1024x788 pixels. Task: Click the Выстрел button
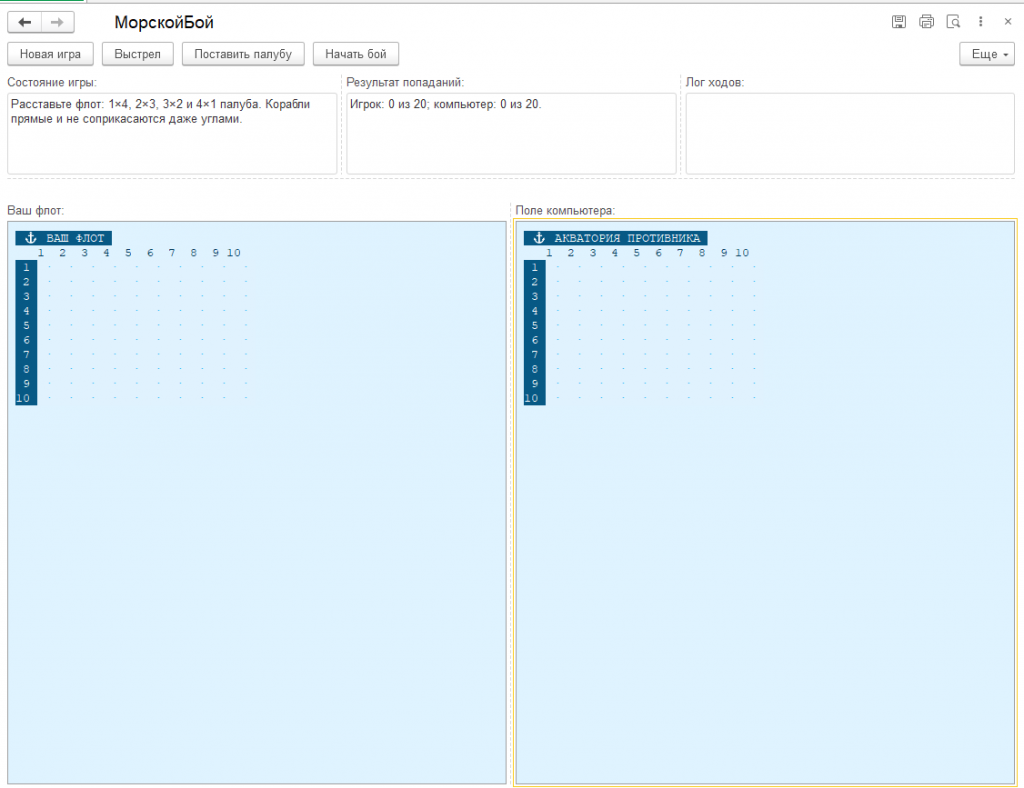tap(137, 54)
